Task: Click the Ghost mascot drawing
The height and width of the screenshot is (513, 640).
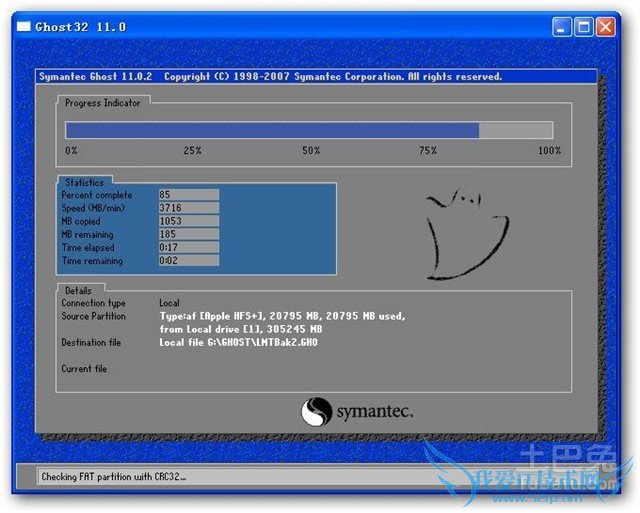Action: pyautogui.click(x=467, y=234)
